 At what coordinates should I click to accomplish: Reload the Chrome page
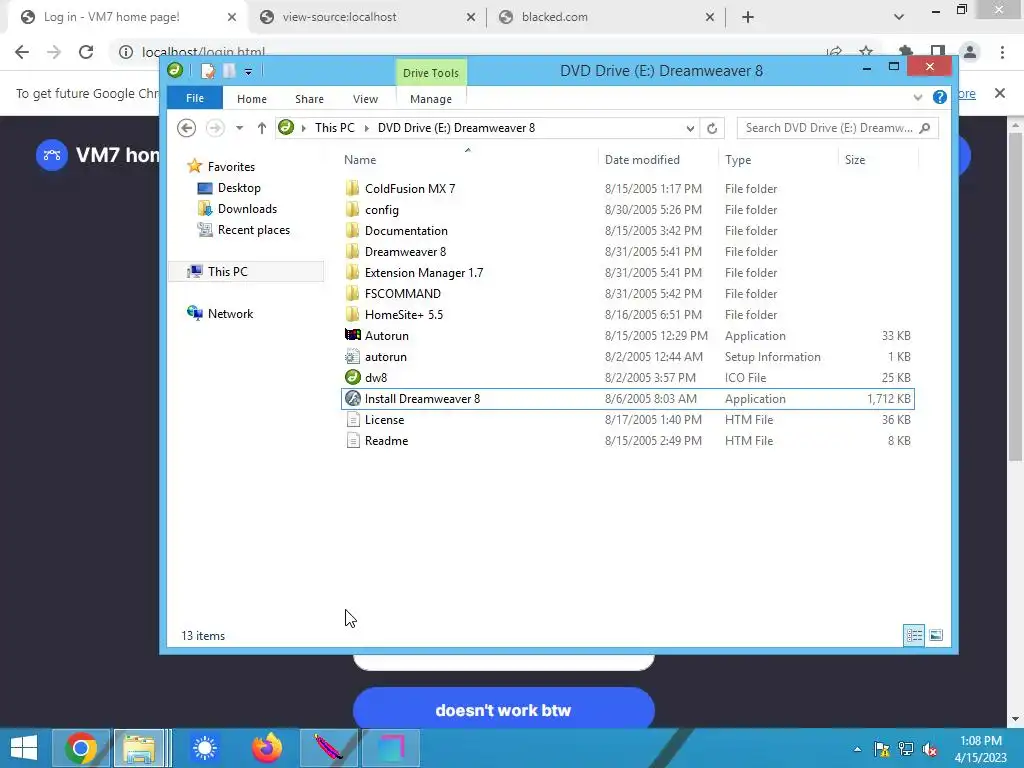click(86, 52)
